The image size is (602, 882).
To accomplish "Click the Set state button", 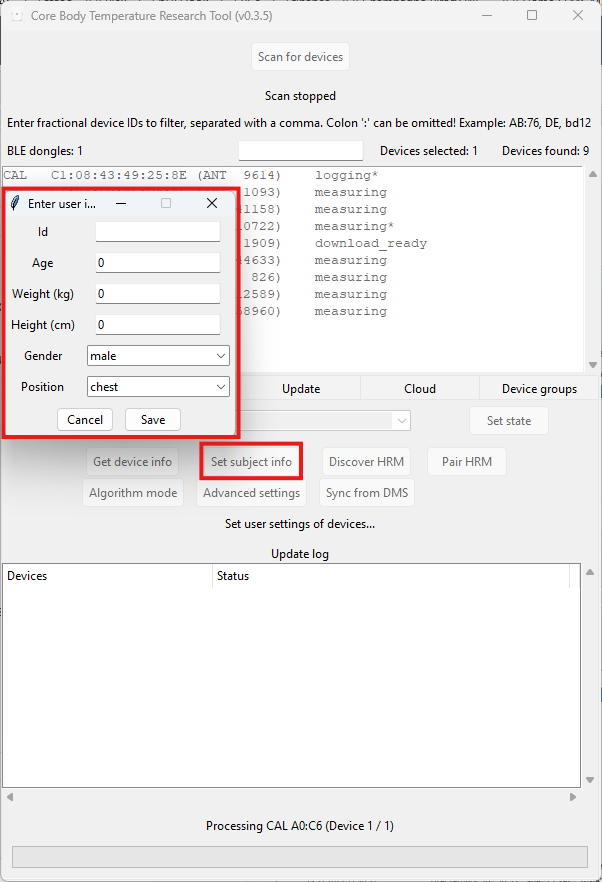I will (509, 421).
